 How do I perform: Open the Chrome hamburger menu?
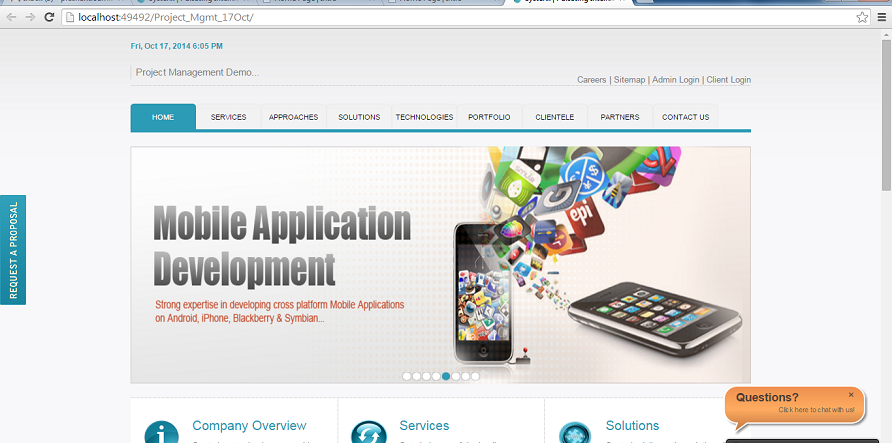(882, 17)
